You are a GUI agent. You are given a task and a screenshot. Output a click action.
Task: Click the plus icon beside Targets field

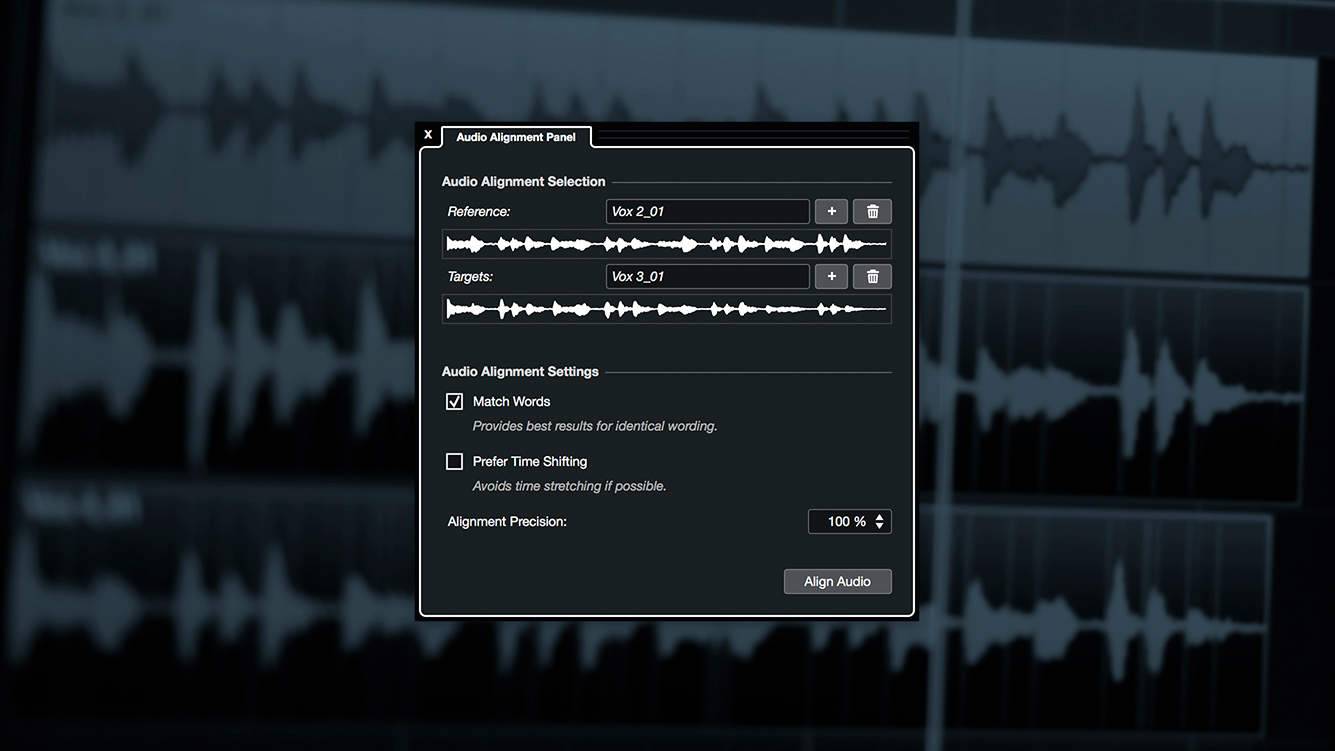(831, 276)
